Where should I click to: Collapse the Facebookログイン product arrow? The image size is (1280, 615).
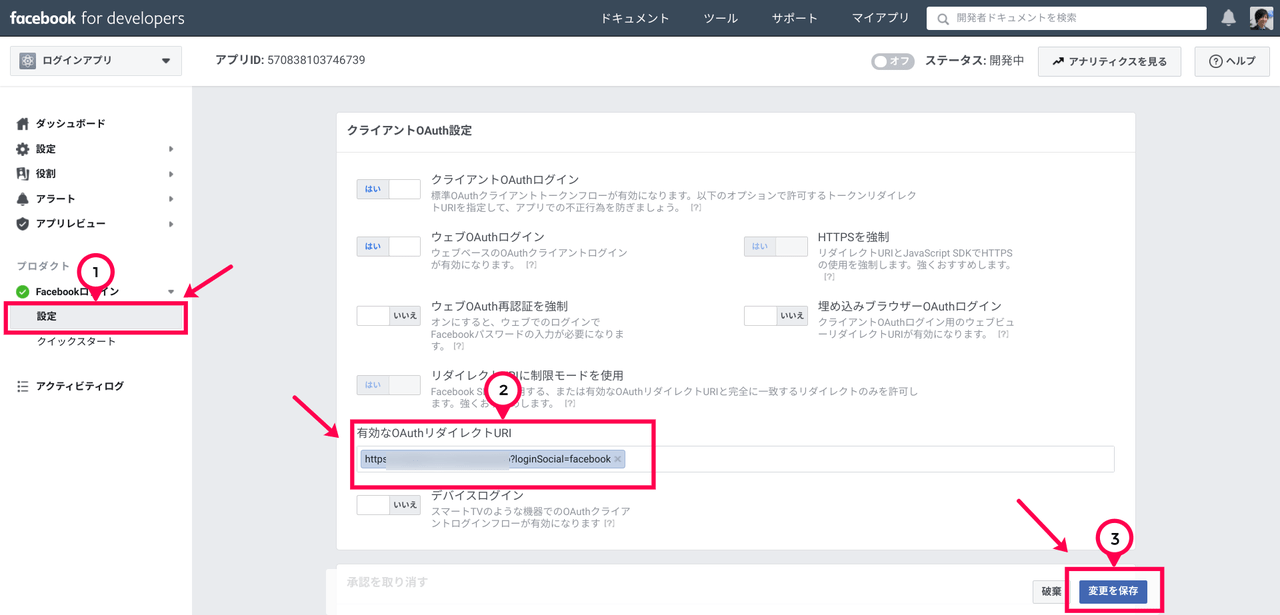pyautogui.click(x=171, y=292)
